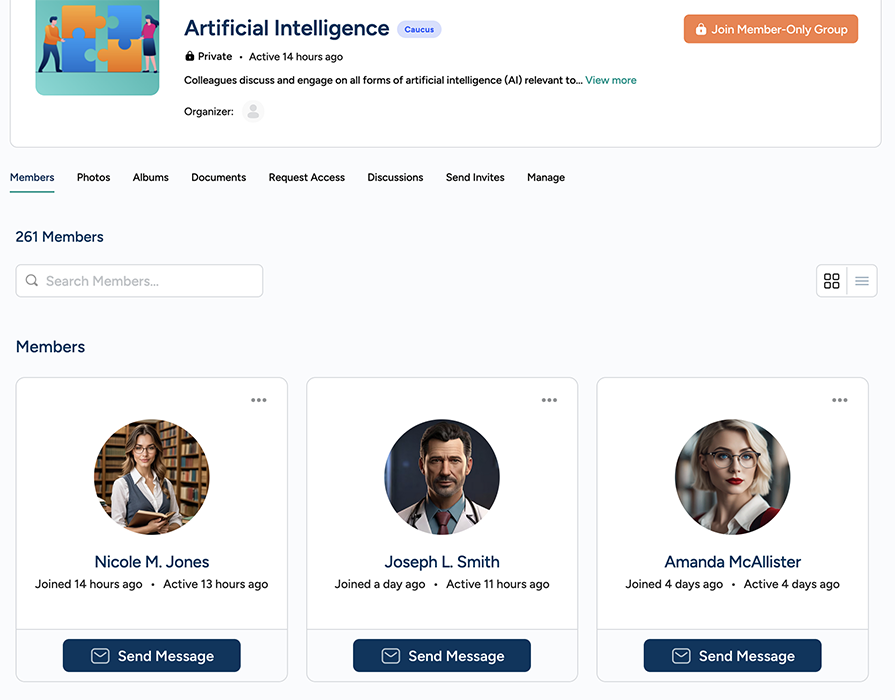Open options menu on Nicole M. Jones card
The height and width of the screenshot is (700, 895).
259,400
